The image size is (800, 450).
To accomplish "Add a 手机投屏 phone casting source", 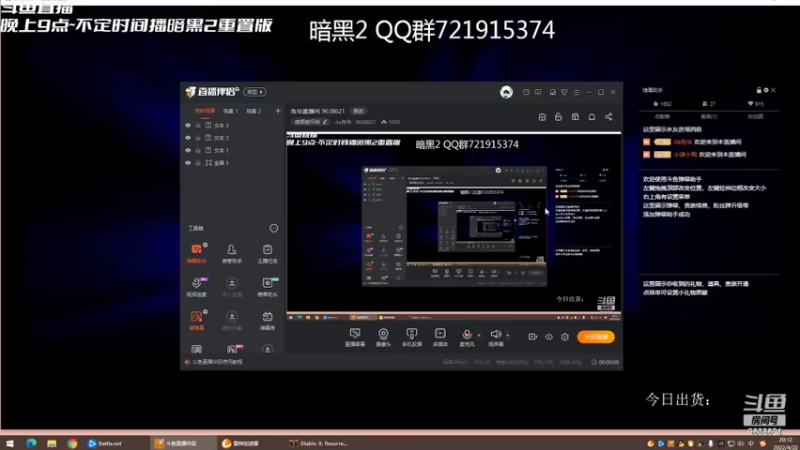I will click(412, 337).
